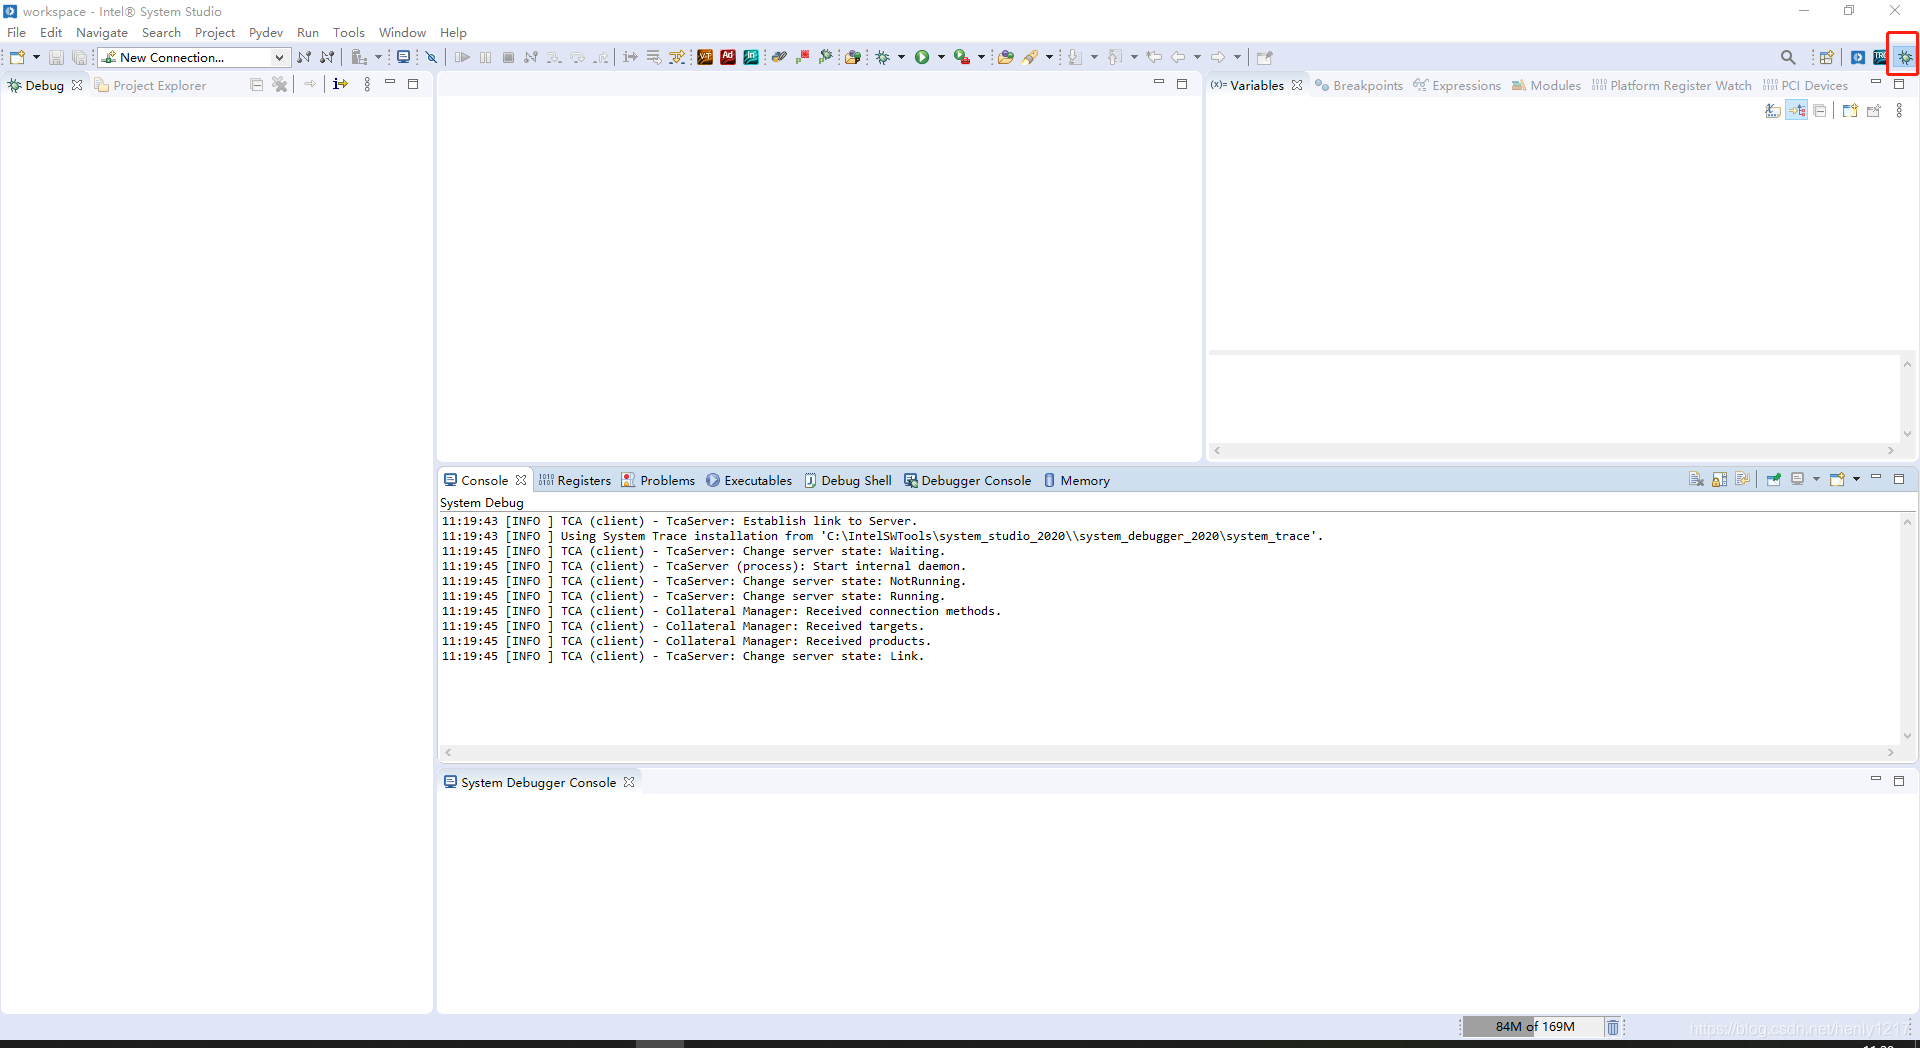
Task: Click the Suspend icon
Action: (x=485, y=57)
